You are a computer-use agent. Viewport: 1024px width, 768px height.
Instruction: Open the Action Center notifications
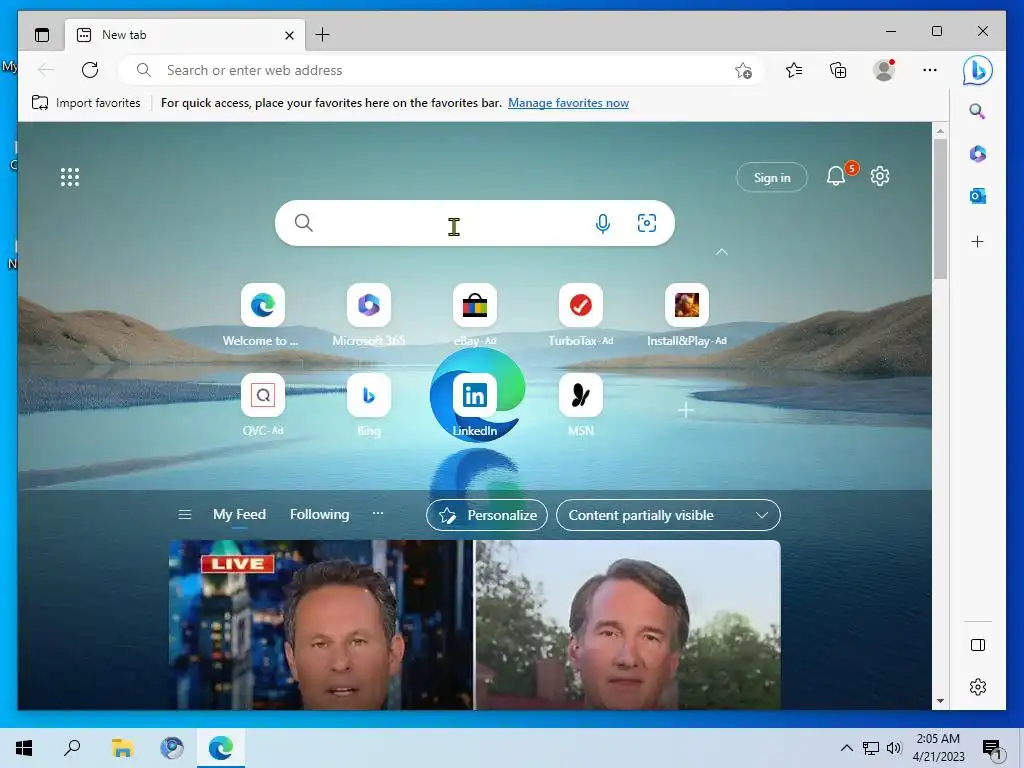click(x=992, y=748)
